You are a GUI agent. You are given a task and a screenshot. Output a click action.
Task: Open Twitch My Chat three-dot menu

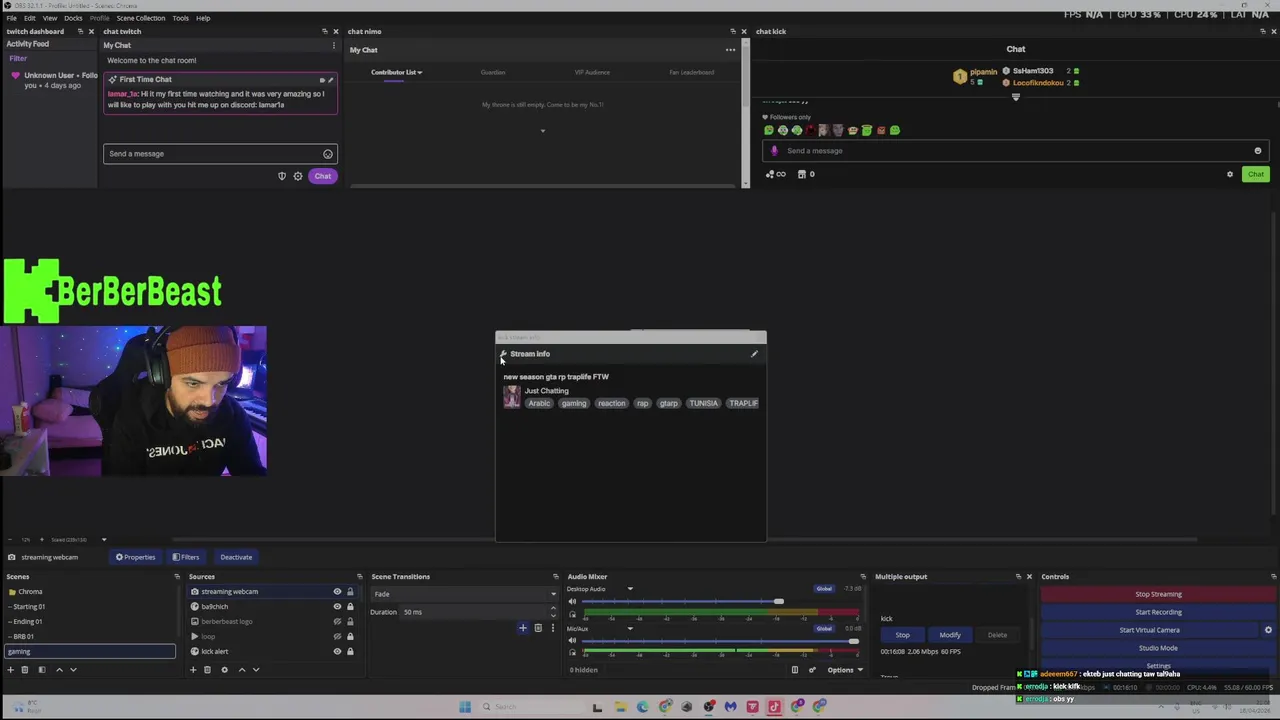334,46
